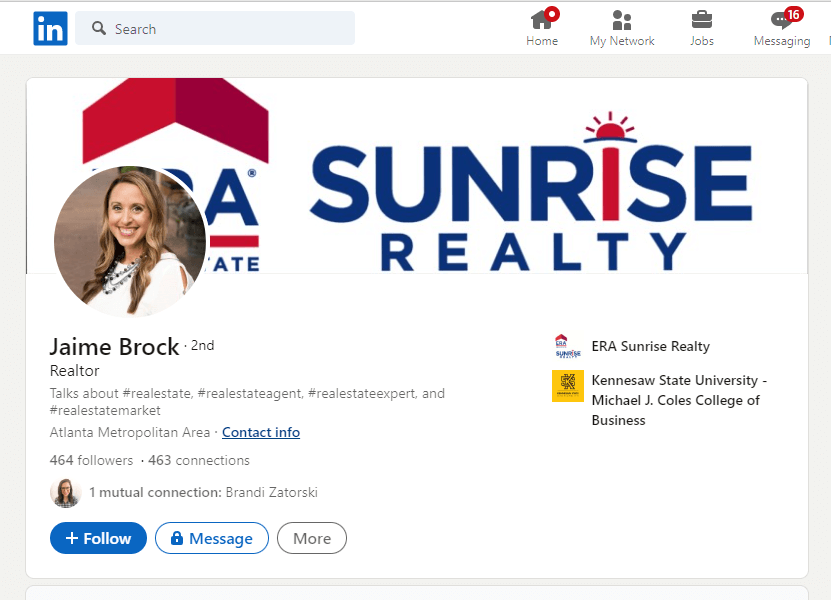This screenshot has width=831, height=600.
Task: Click the 2nd degree connection label
Action: click(202, 345)
